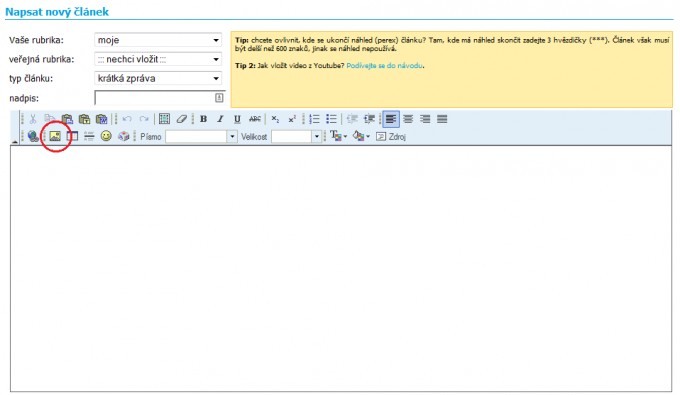Justify text alignment
The image size is (680, 395).
coord(442,119)
